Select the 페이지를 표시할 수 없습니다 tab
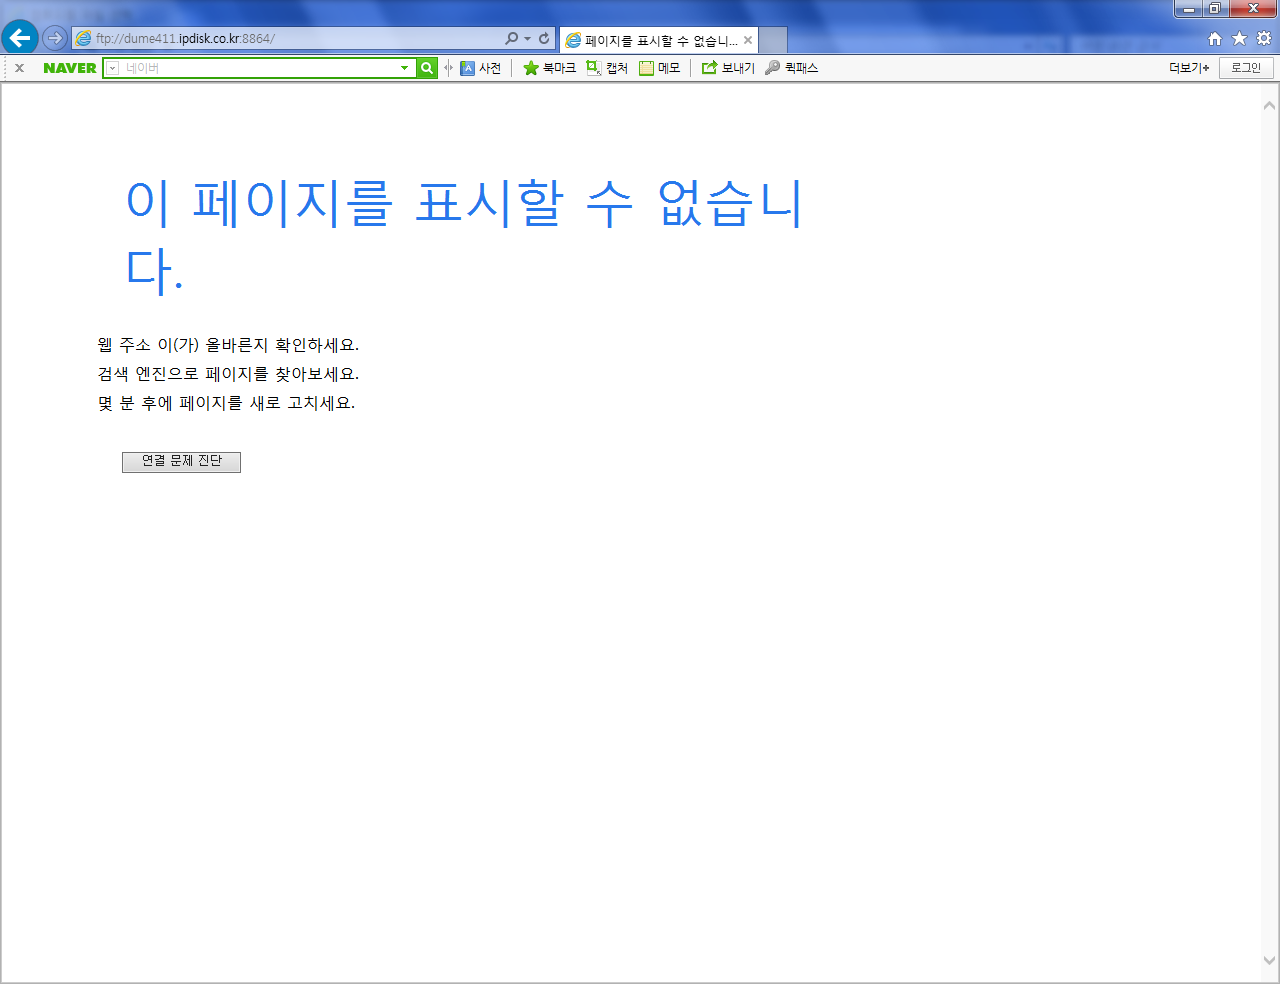1280x984 pixels. tap(658, 40)
